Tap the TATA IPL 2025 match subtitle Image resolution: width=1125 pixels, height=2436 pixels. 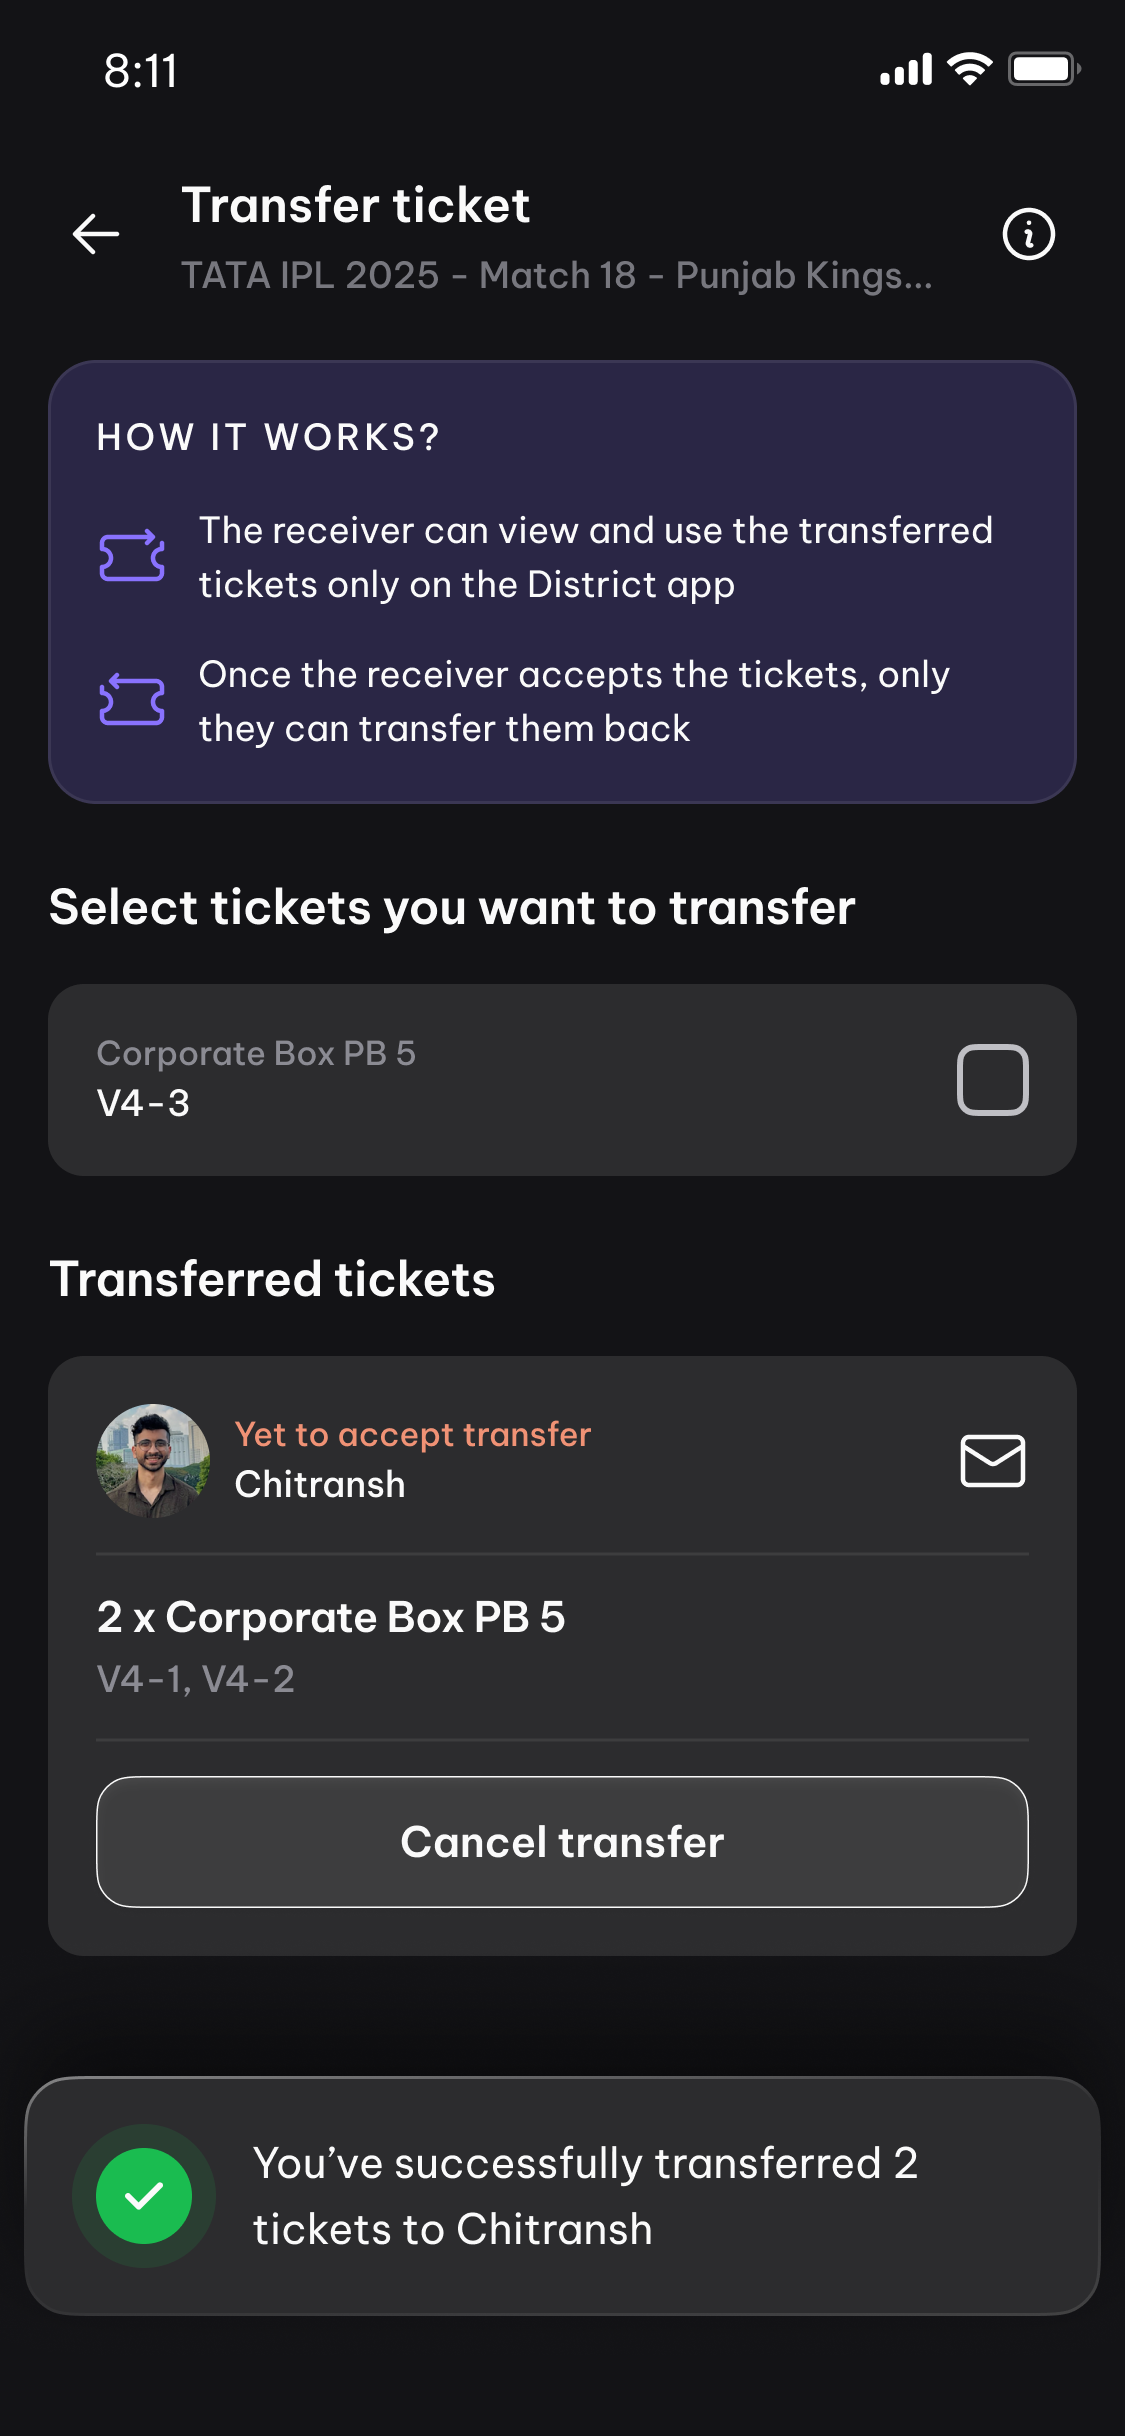556,275
